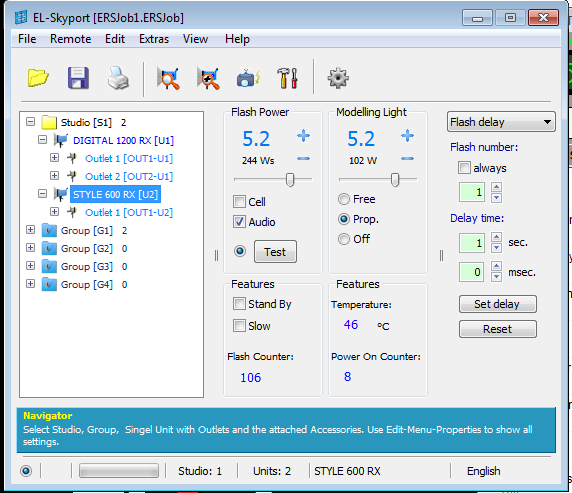Open the File menu

point(27,39)
